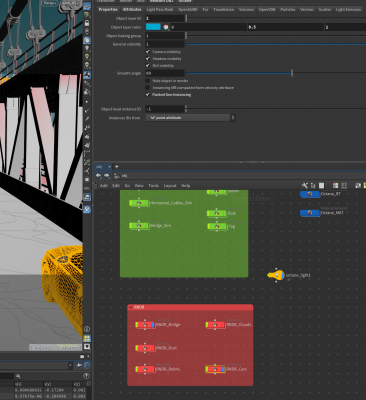Screen dimensions: 366x400
Task: Open the color picker wheel icon
Action: point(166,27)
